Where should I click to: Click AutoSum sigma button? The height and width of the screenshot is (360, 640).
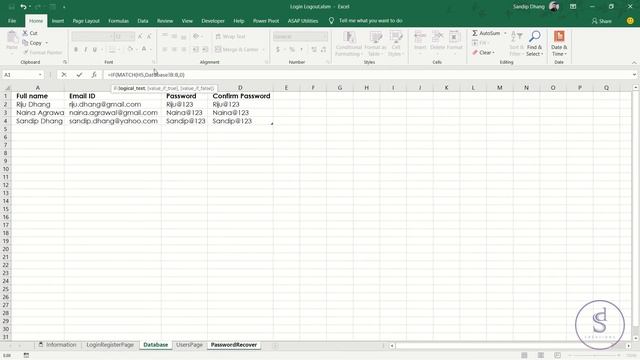(x=475, y=33)
